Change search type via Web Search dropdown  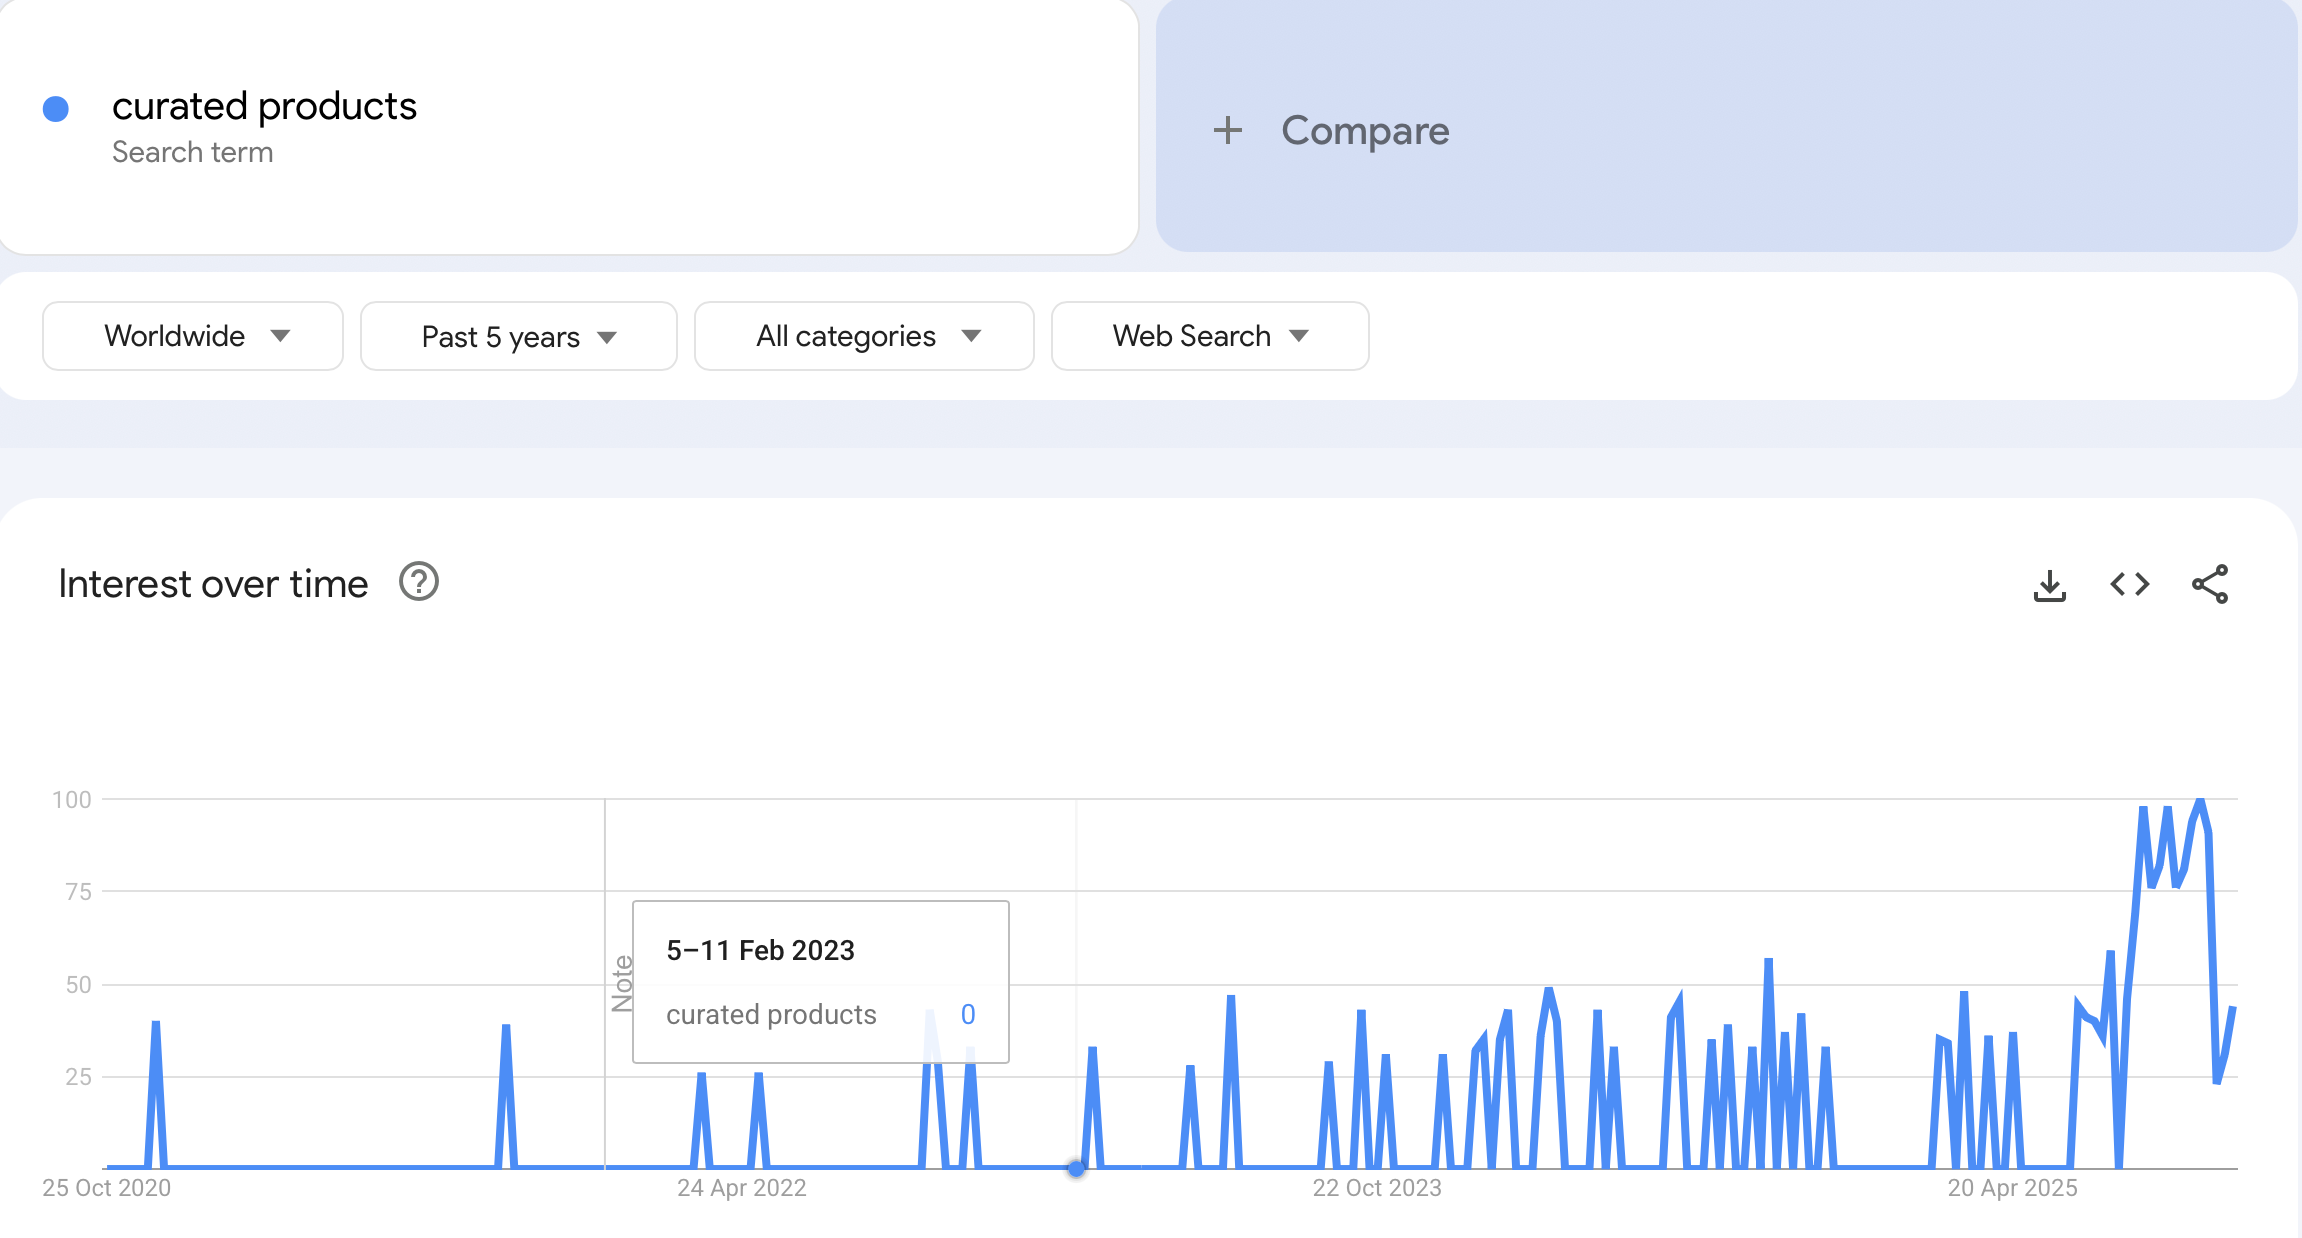[1209, 336]
